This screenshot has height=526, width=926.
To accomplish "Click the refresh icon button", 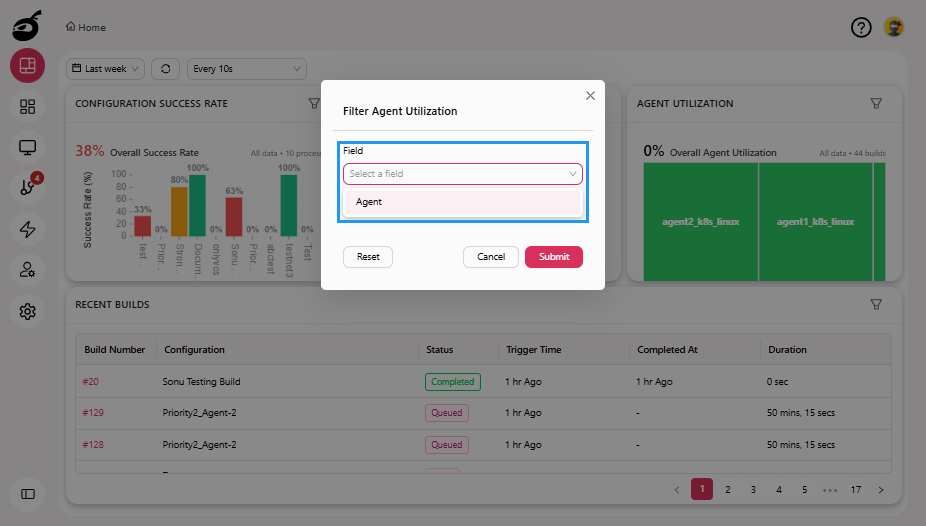I will [x=165, y=68].
